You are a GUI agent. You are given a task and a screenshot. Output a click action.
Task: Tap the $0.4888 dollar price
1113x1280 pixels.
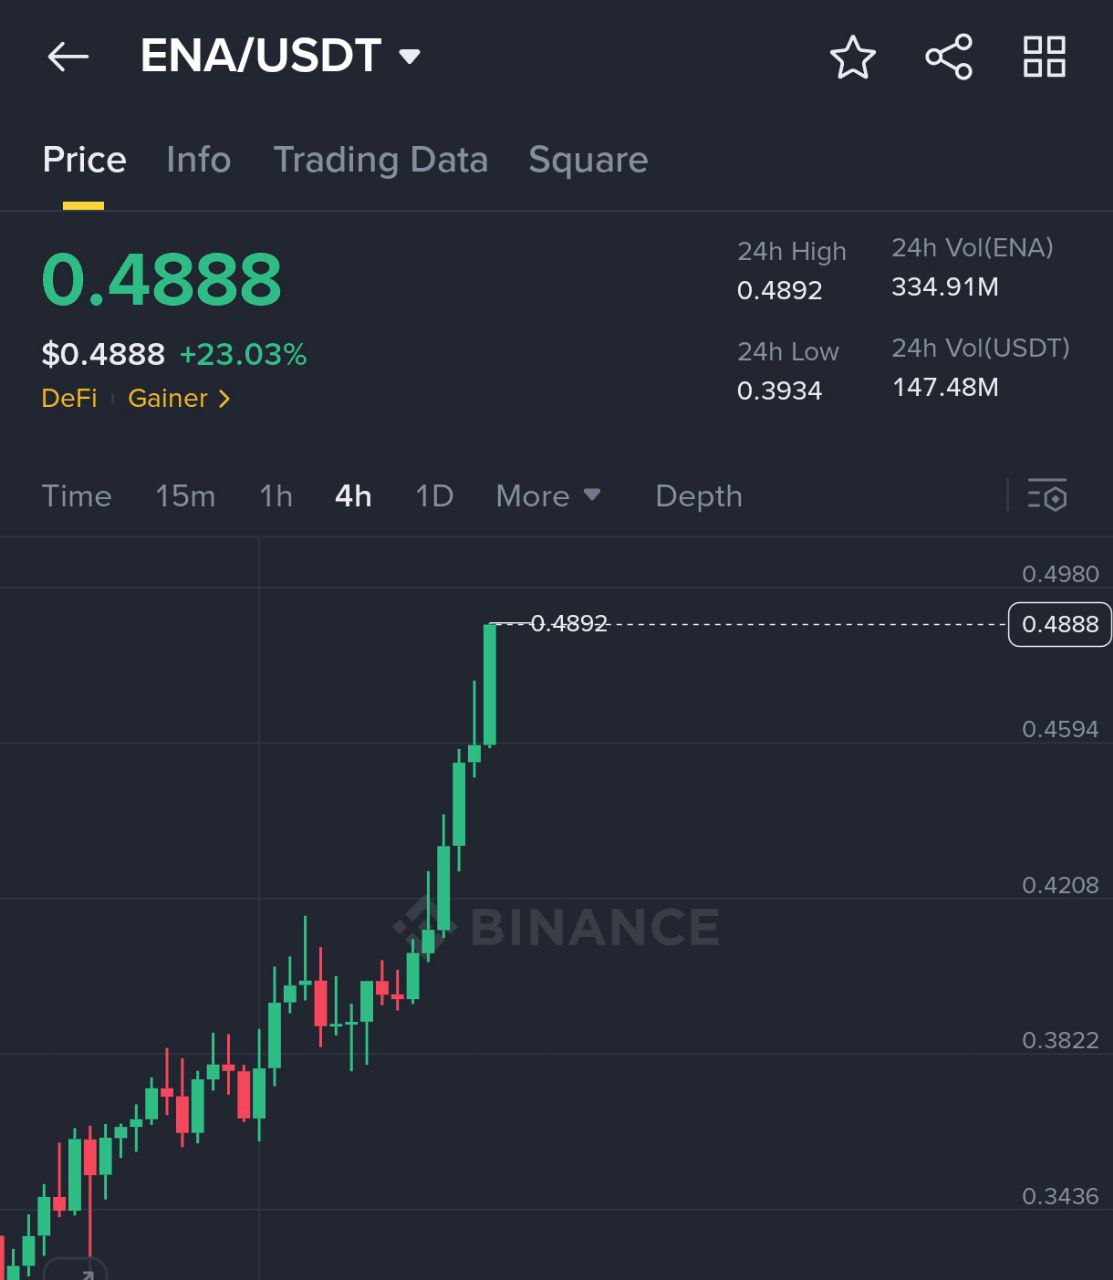coord(103,354)
